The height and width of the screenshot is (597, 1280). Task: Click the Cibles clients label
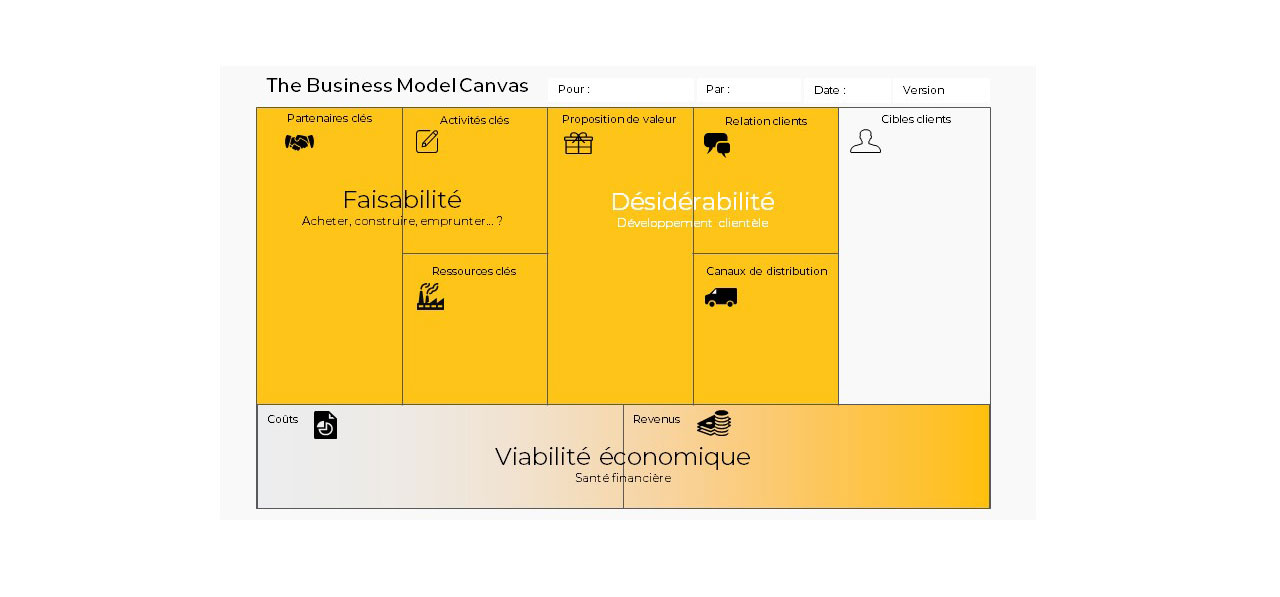(x=916, y=119)
